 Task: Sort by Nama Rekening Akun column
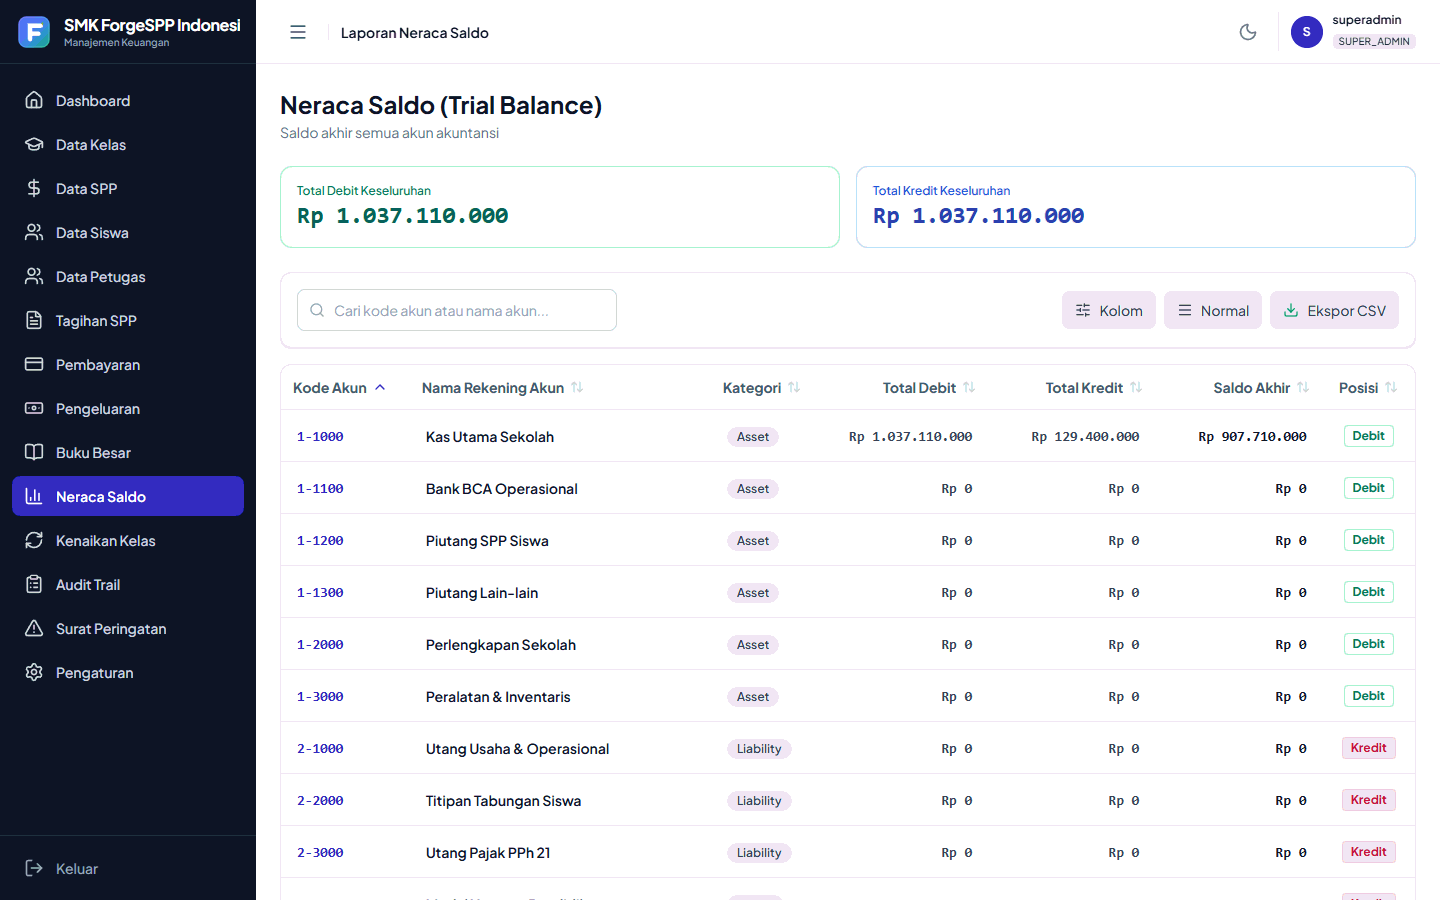502,388
